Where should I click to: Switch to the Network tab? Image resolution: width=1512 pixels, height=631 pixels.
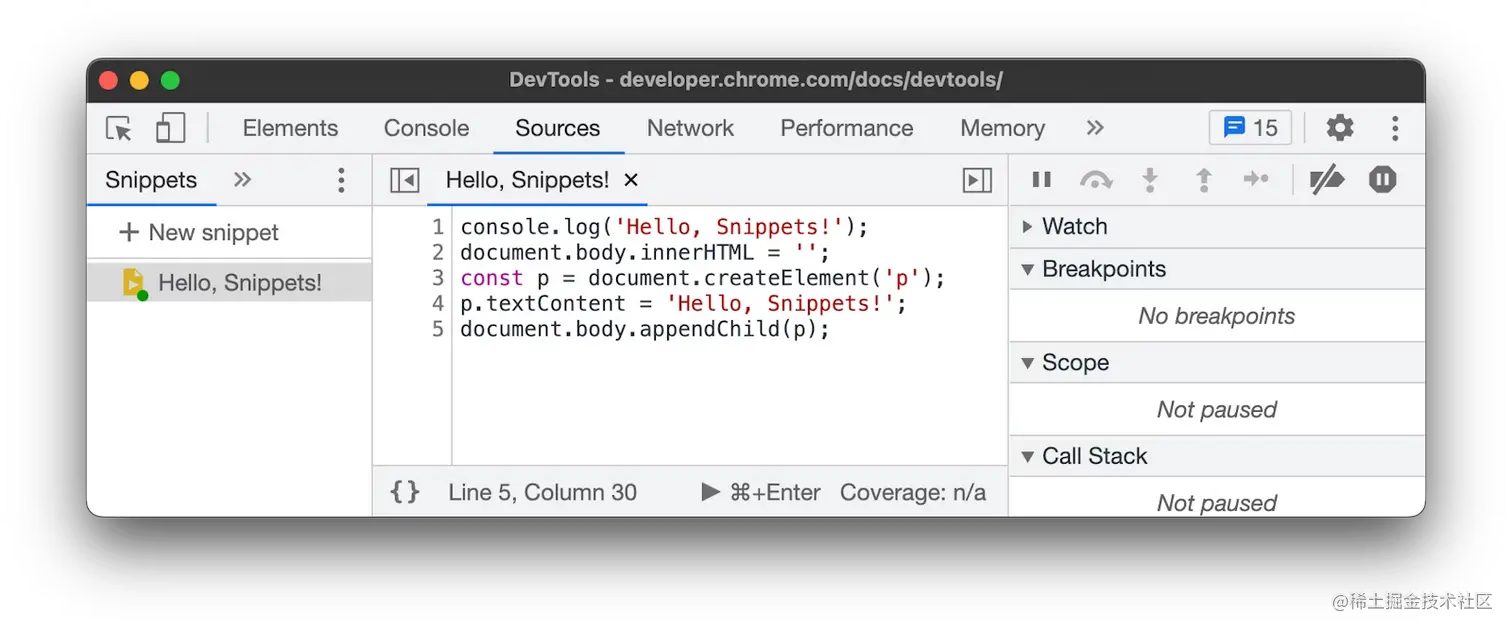(690, 128)
